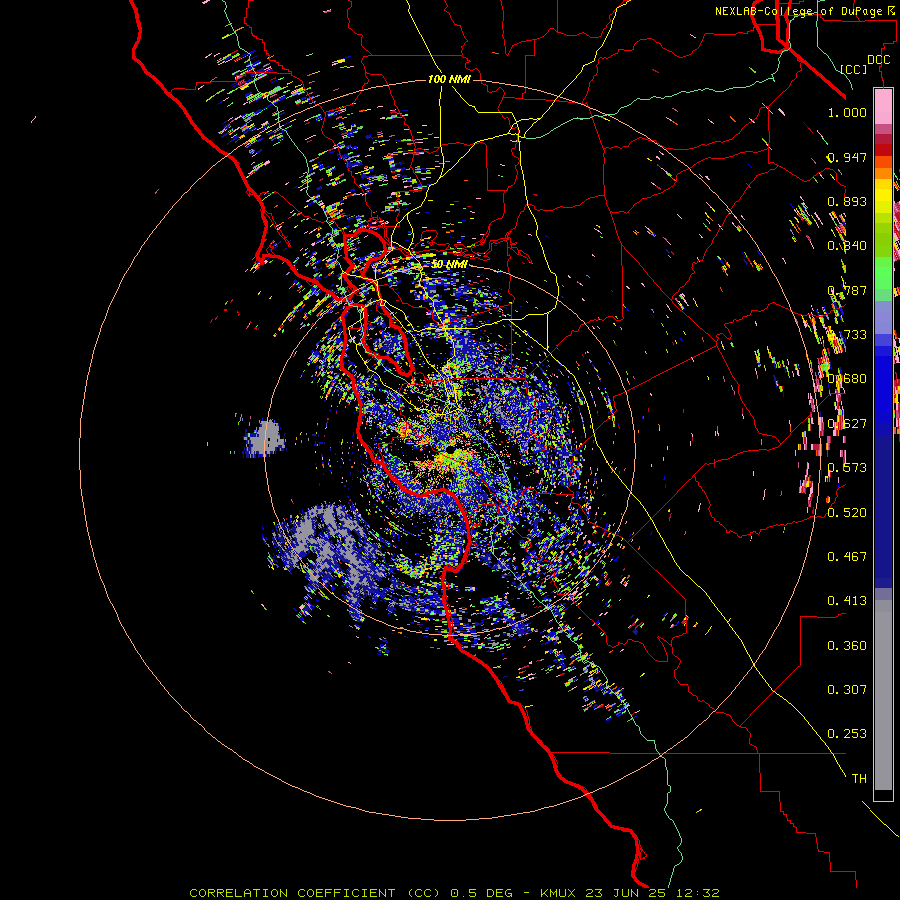Click the 0.467 legend value
This screenshot has width=900, height=900.
pyautogui.click(x=847, y=557)
